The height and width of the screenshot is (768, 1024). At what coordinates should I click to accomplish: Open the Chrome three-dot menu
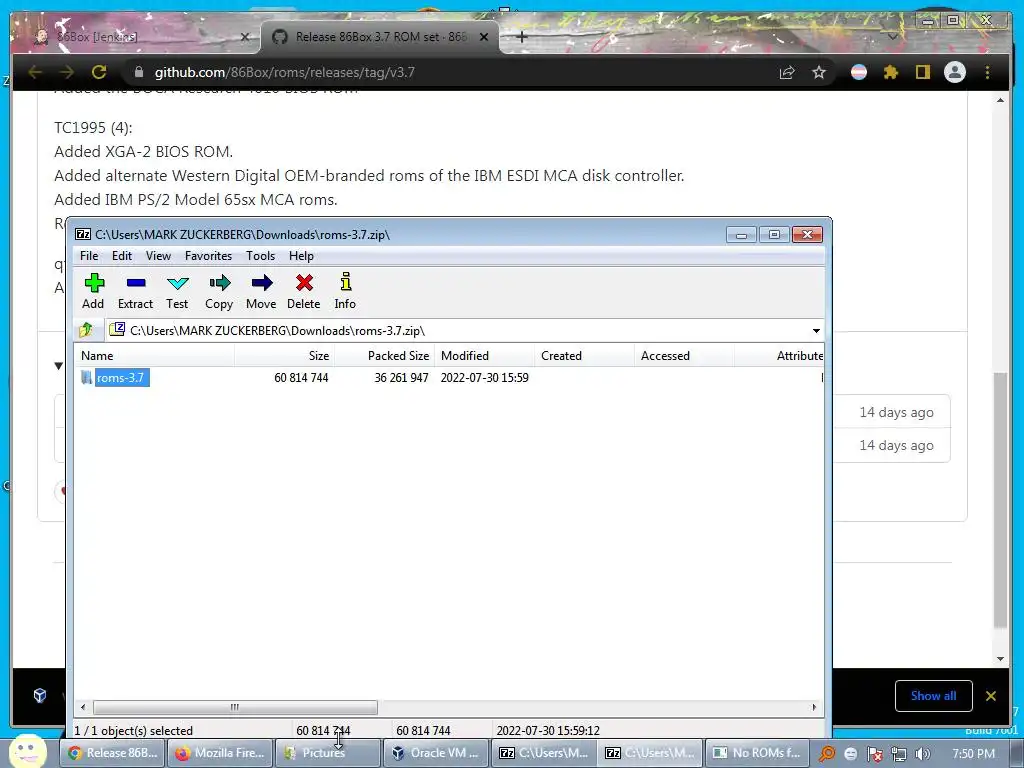987,72
